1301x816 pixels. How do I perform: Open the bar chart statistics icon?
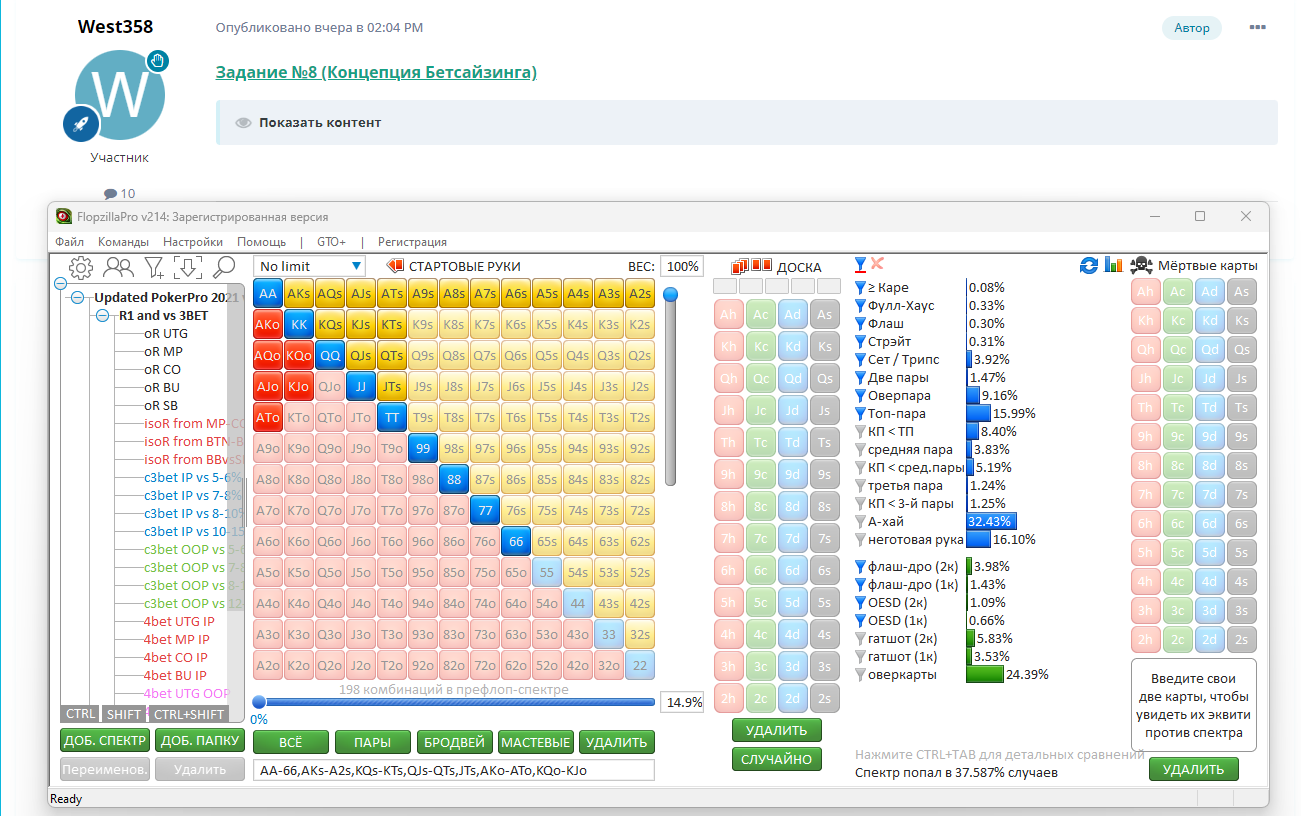coord(1115,265)
